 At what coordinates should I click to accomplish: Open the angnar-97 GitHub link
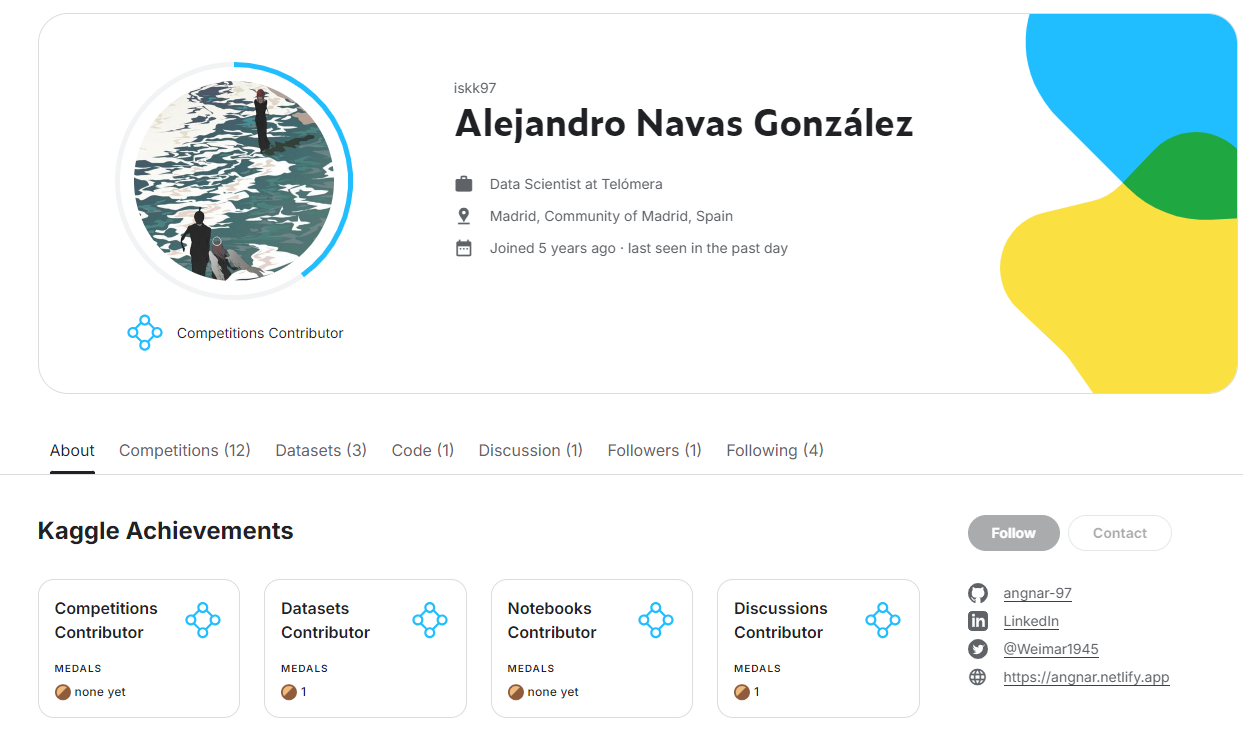point(1037,593)
